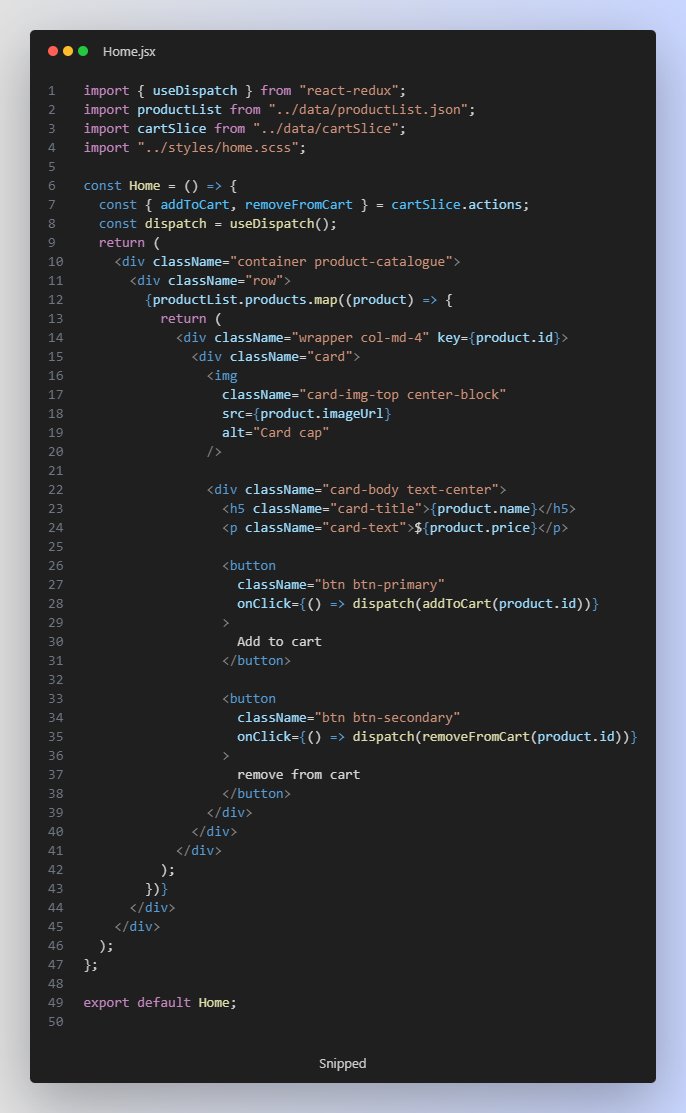Click the opening button tag on line 26
Viewport: 686px width, 1113px height.
click(249, 566)
